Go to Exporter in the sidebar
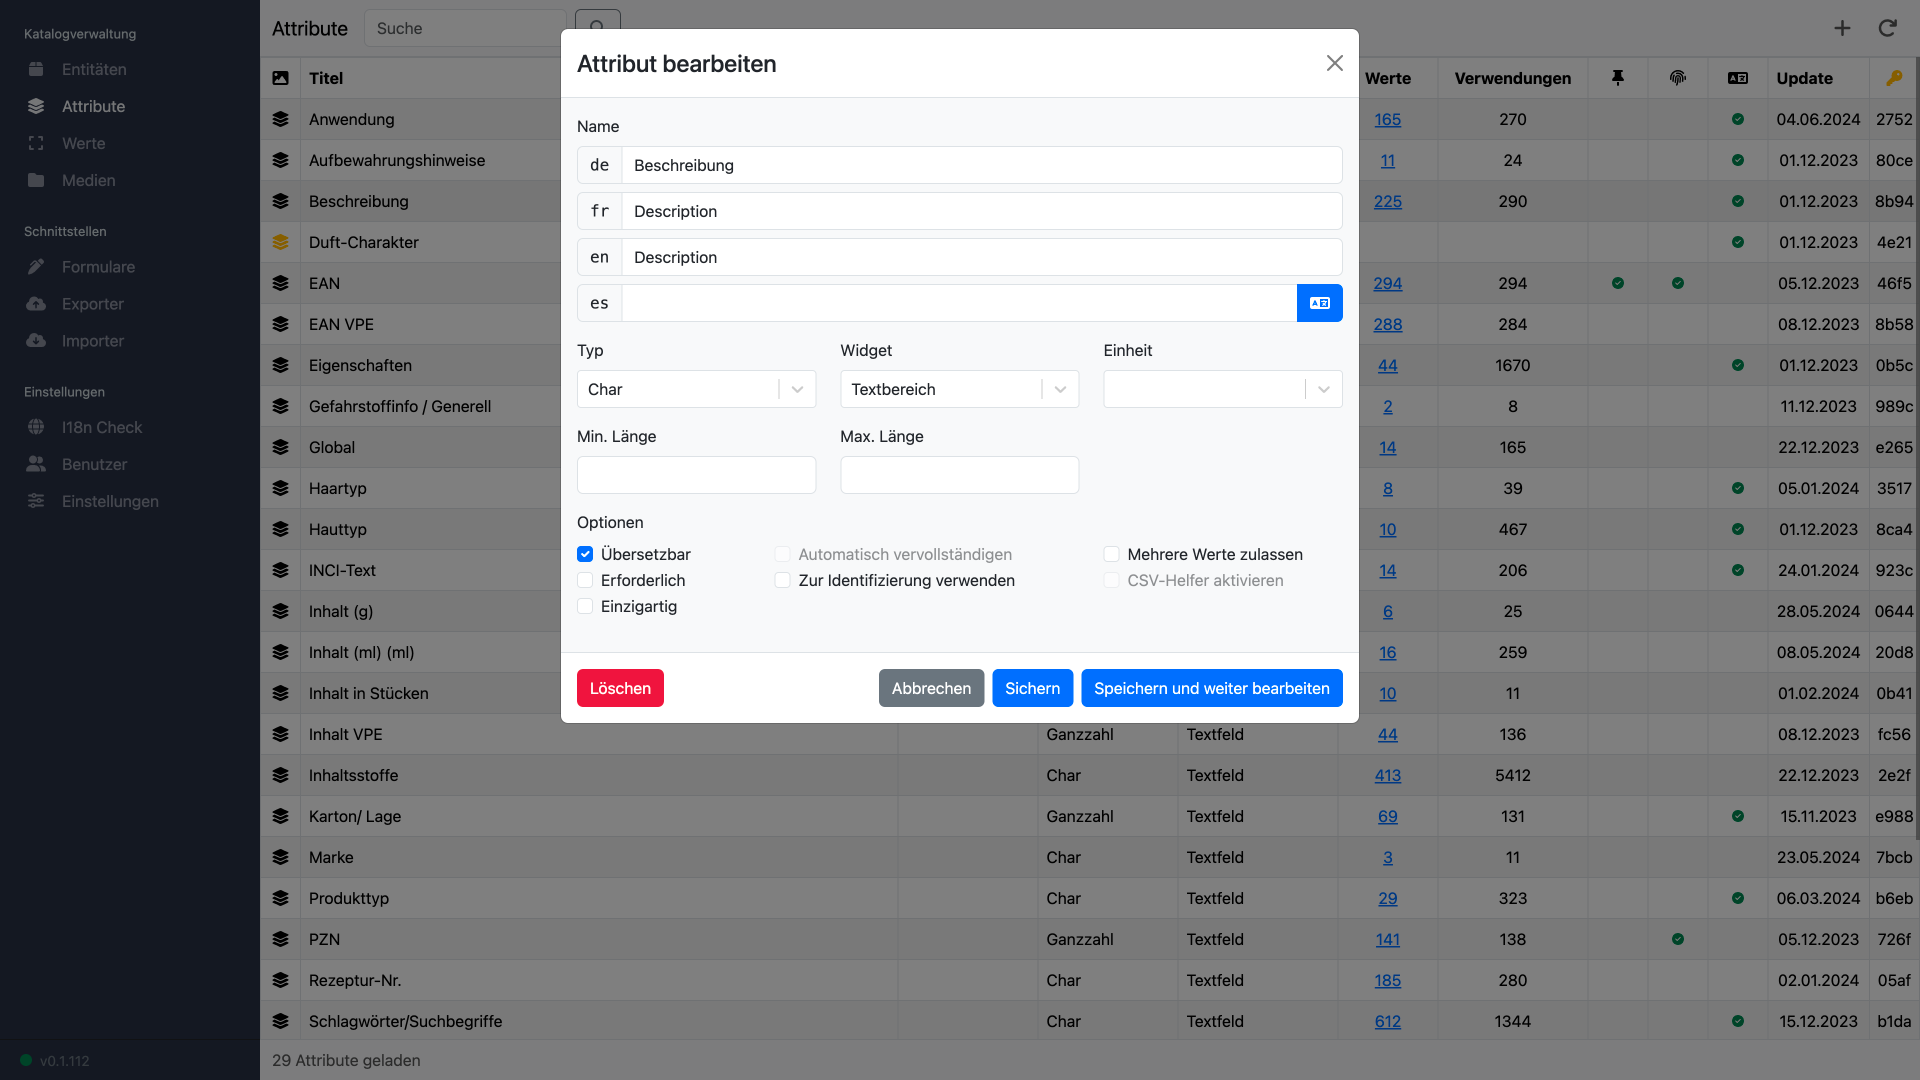This screenshot has width=1920, height=1080. [93, 304]
